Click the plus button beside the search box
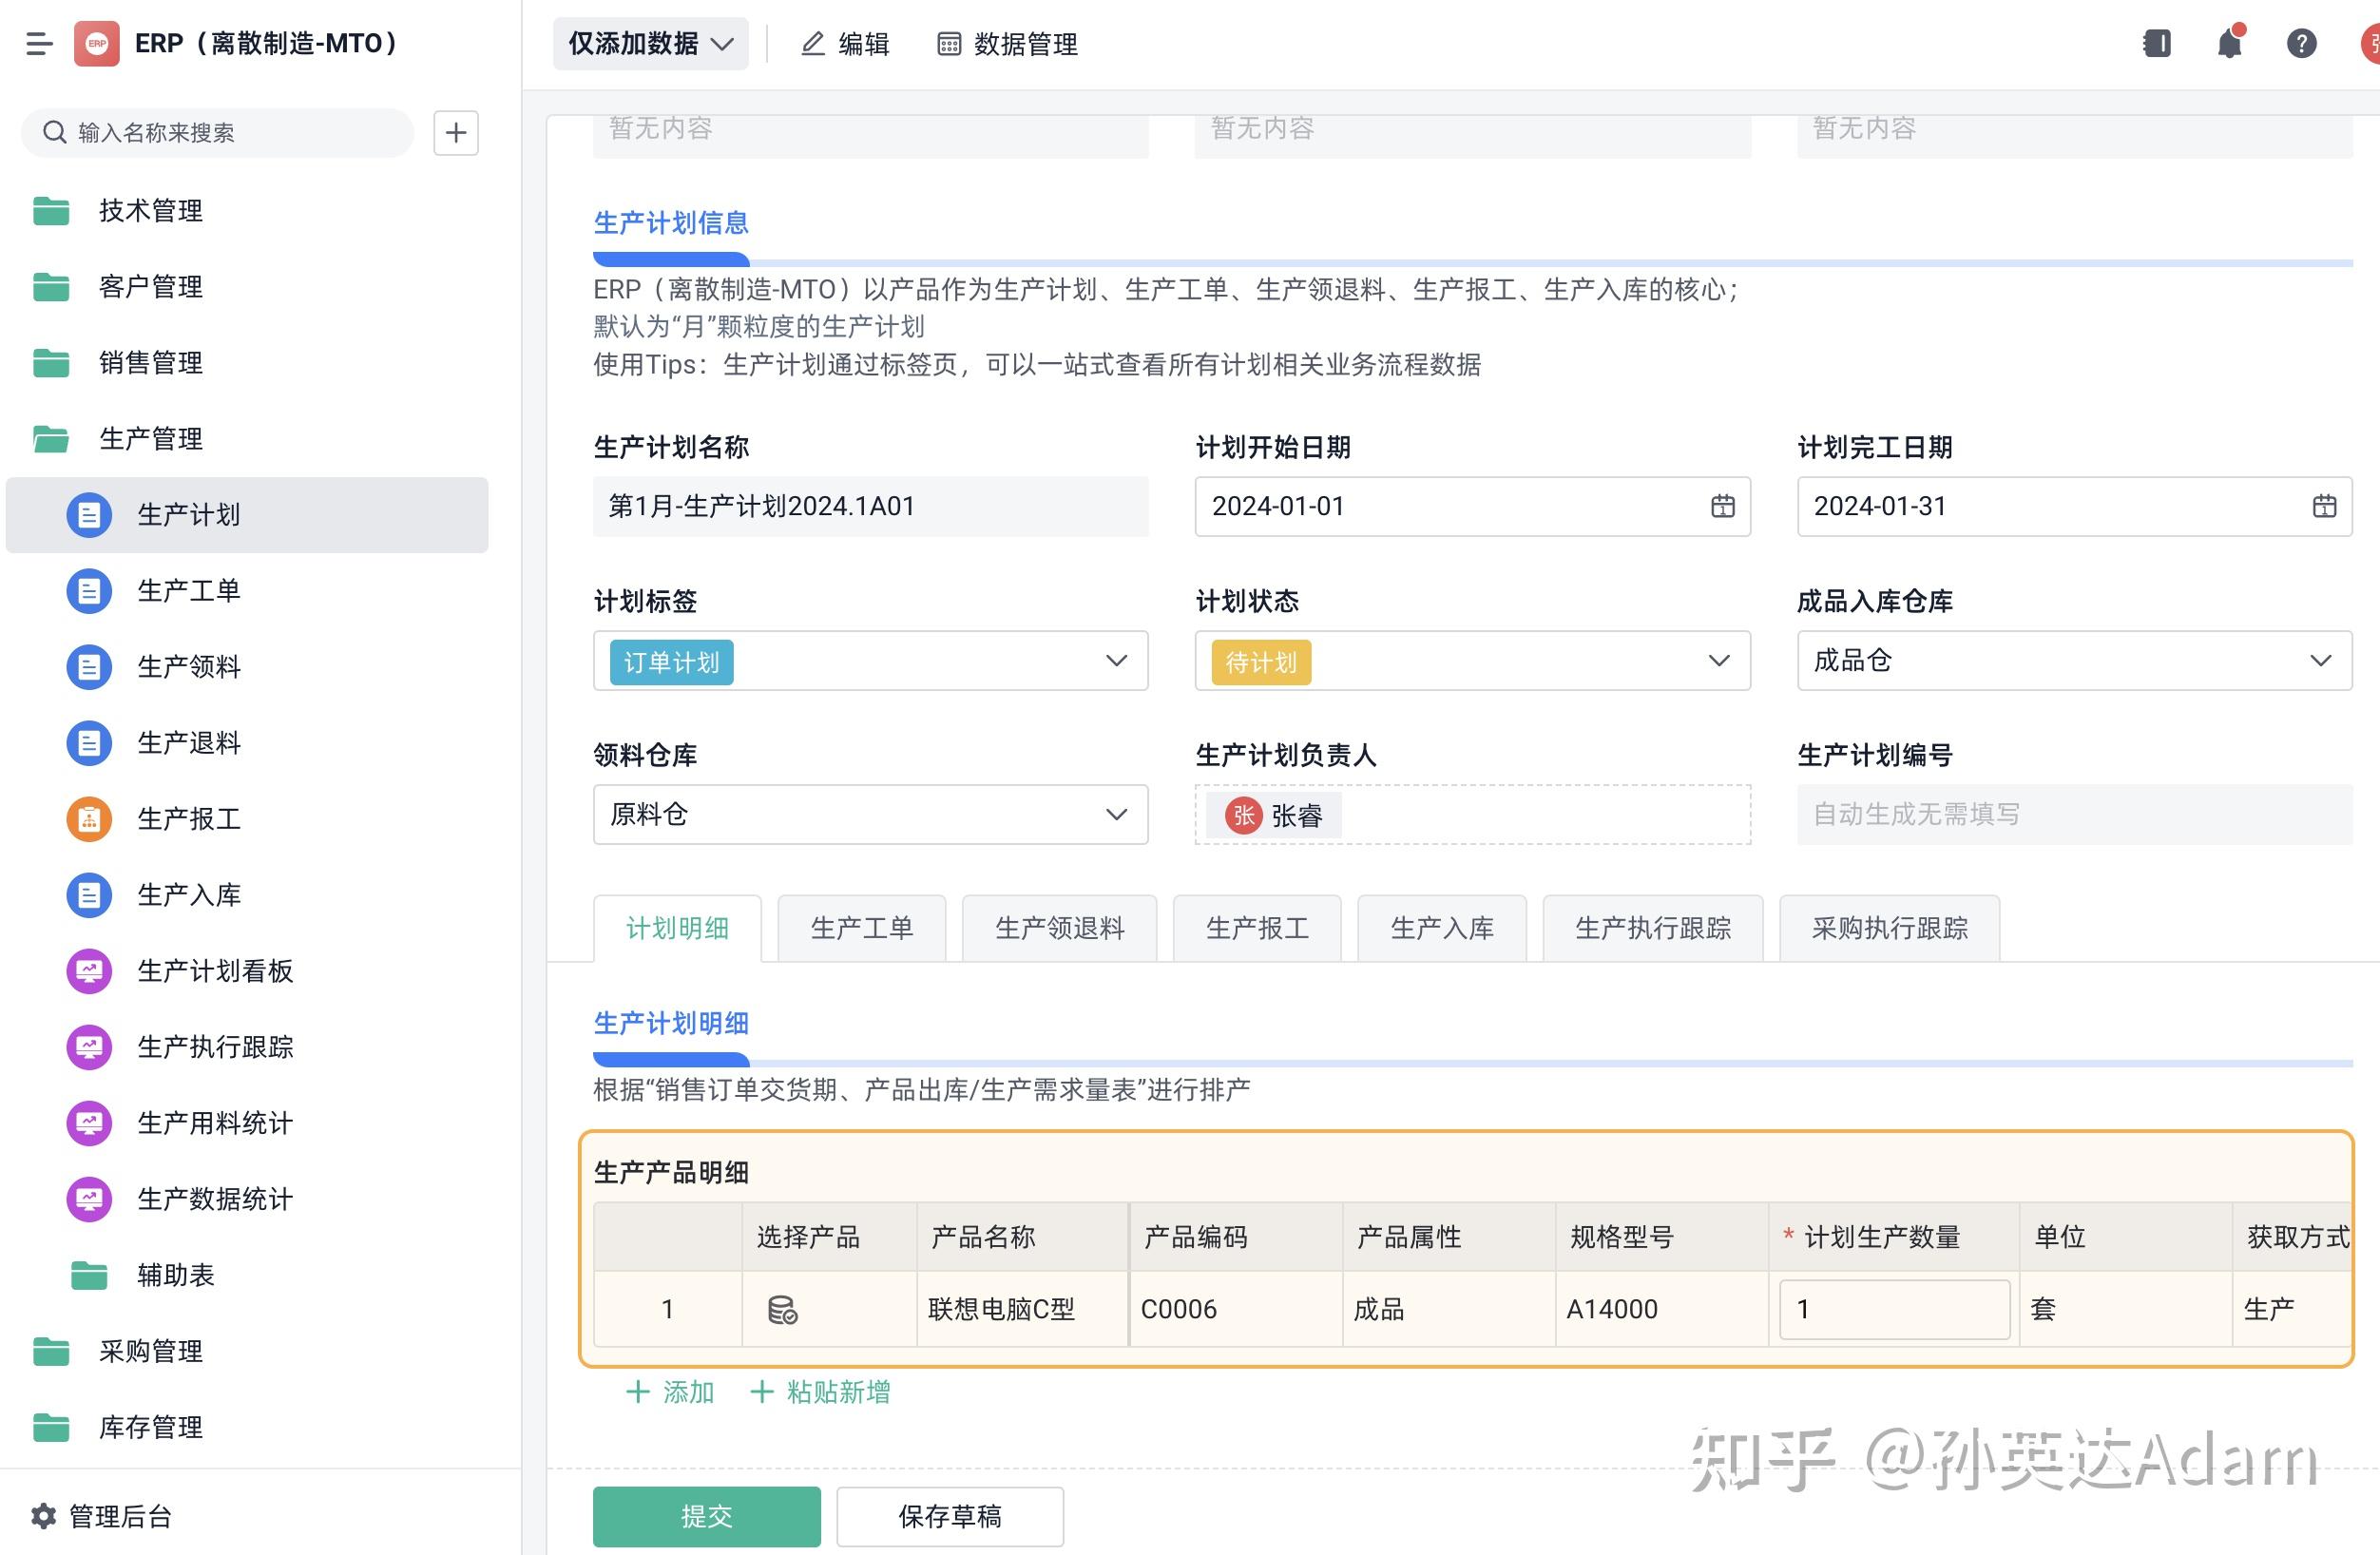This screenshot has width=2380, height=1555. 456,132
